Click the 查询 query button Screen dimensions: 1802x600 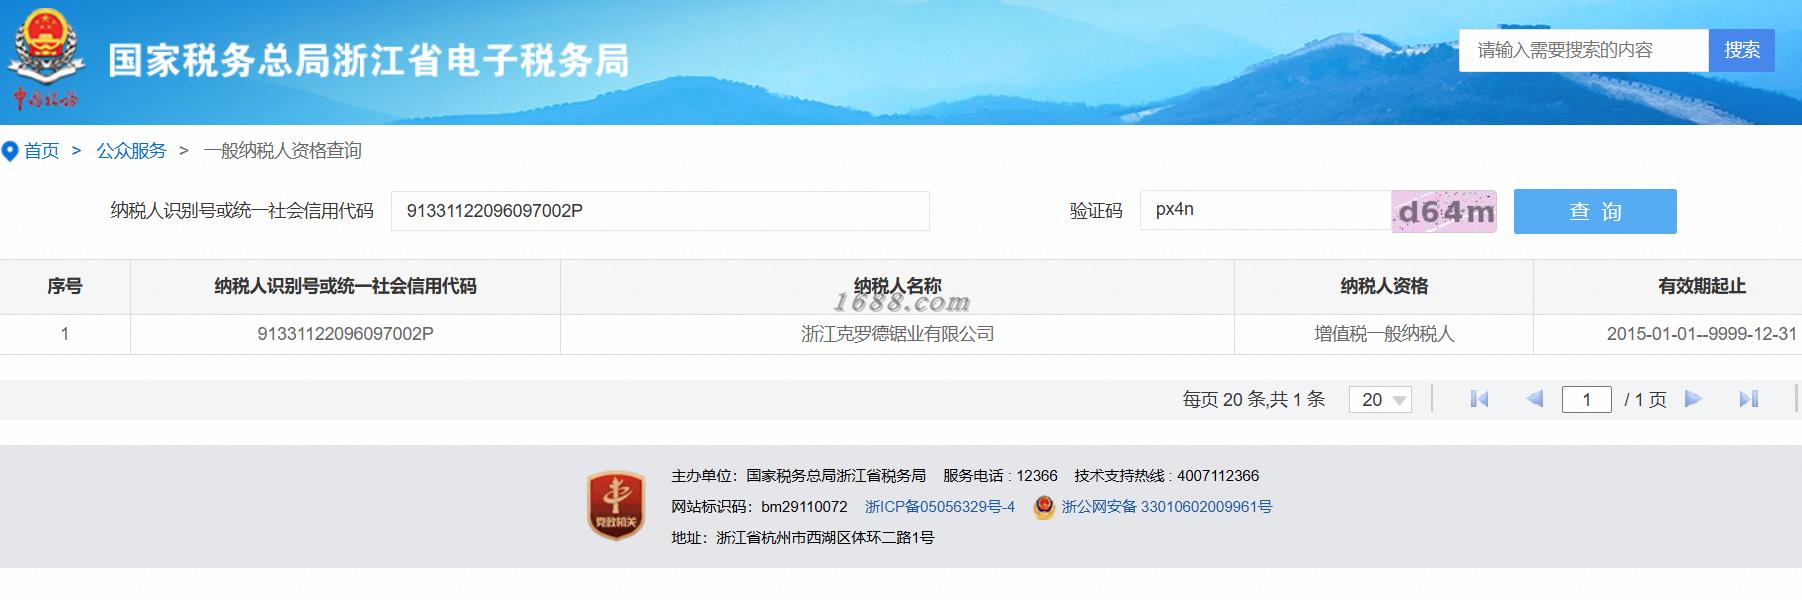1595,211
